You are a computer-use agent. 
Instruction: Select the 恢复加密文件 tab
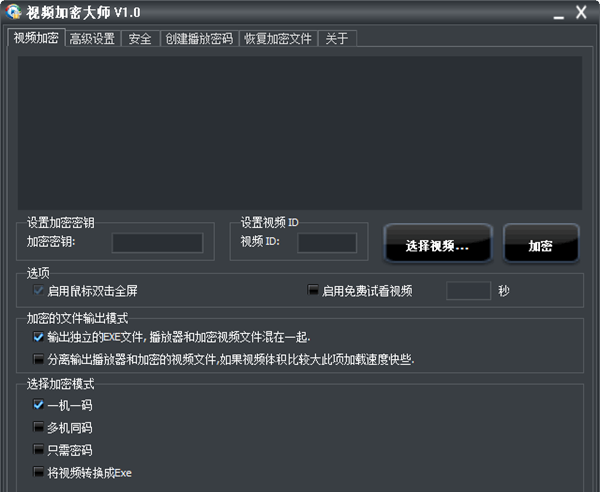278,39
